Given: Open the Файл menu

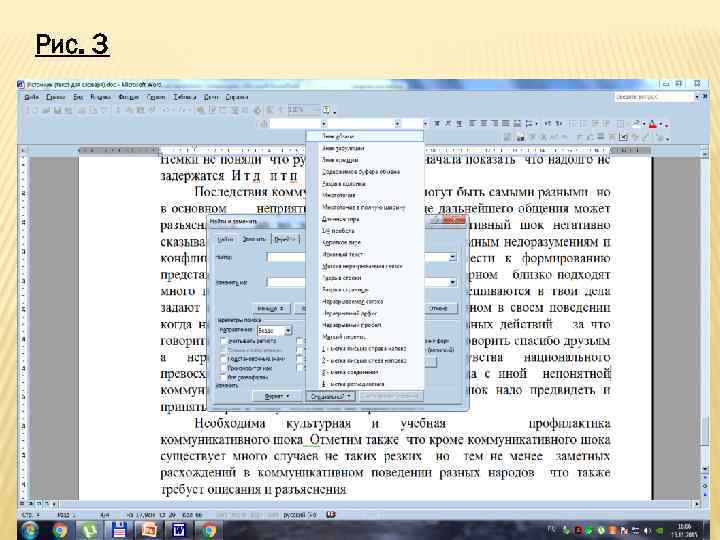Looking at the screenshot, I should pos(32,97).
